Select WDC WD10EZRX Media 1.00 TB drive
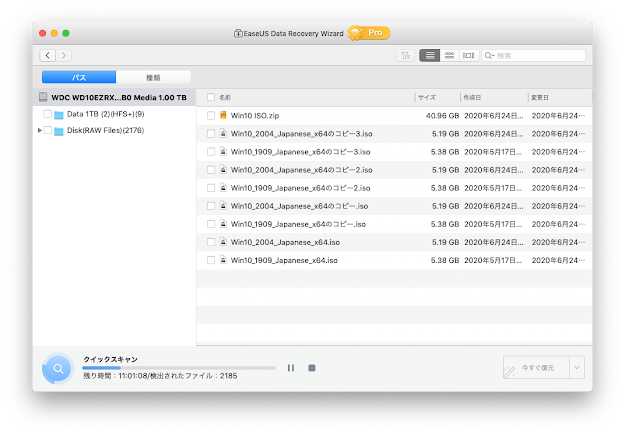625x435 pixels. tap(114, 97)
